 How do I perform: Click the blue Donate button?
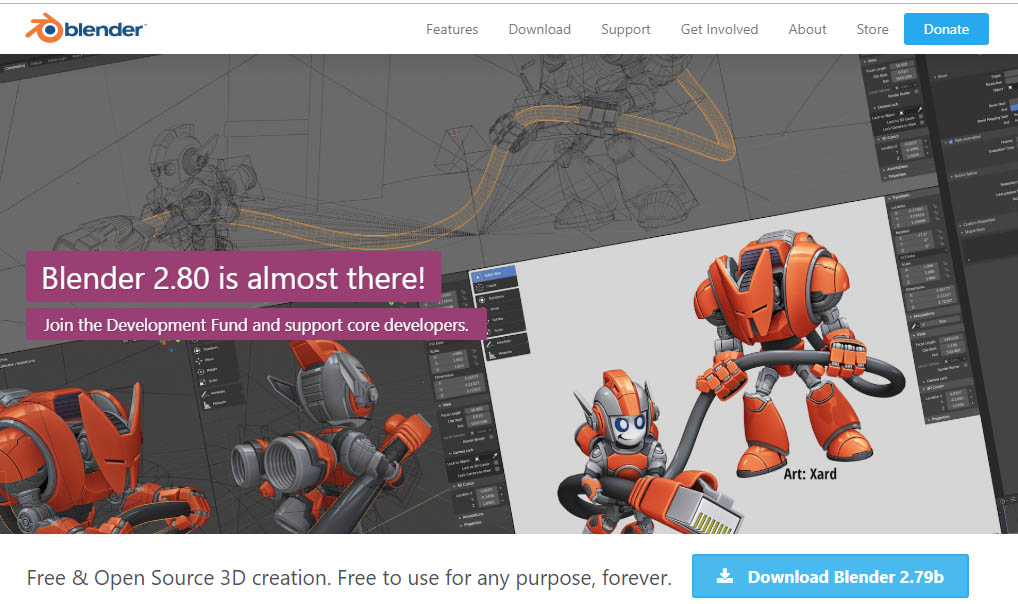[945, 29]
